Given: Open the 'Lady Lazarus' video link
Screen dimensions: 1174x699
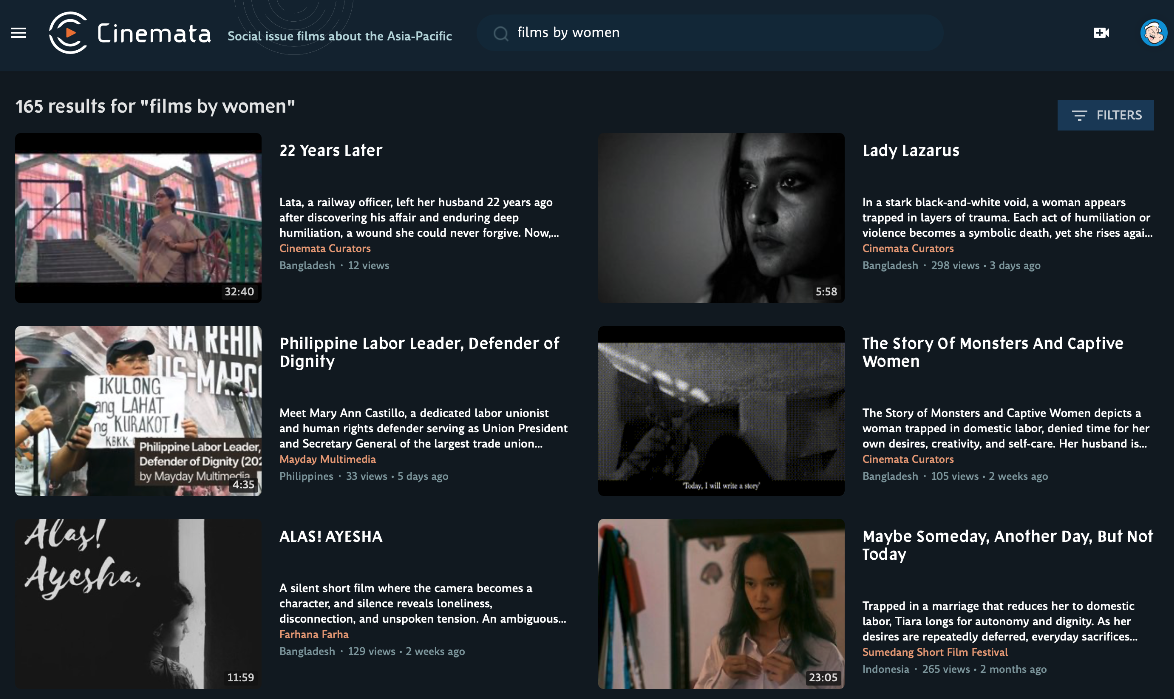Looking at the screenshot, I should tap(910, 150).
